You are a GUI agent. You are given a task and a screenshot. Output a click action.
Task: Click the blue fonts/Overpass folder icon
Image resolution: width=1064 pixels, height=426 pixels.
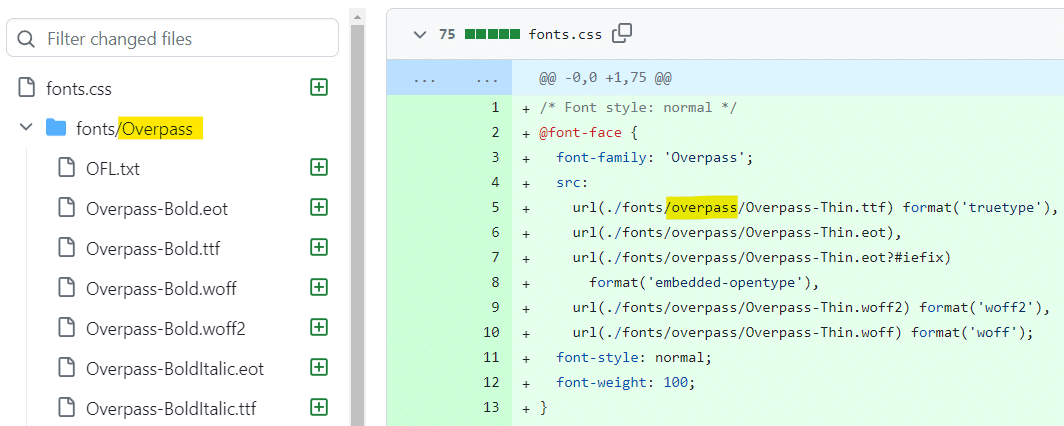pyautogui.click(x=56, y=128)
